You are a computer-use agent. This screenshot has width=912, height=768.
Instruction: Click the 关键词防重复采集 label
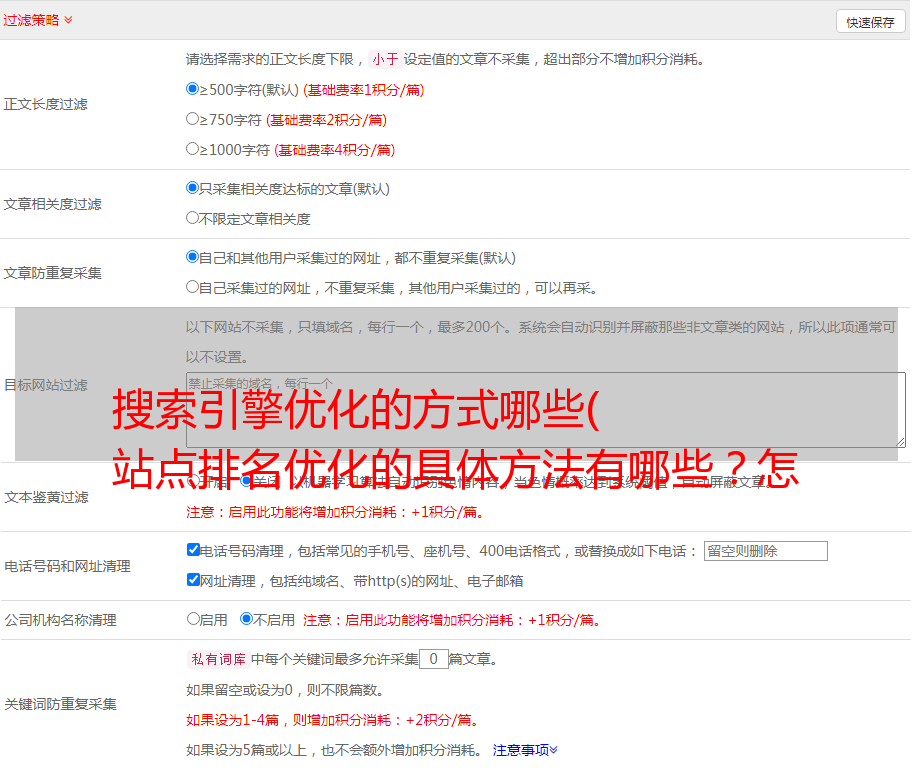pos(60,704)
